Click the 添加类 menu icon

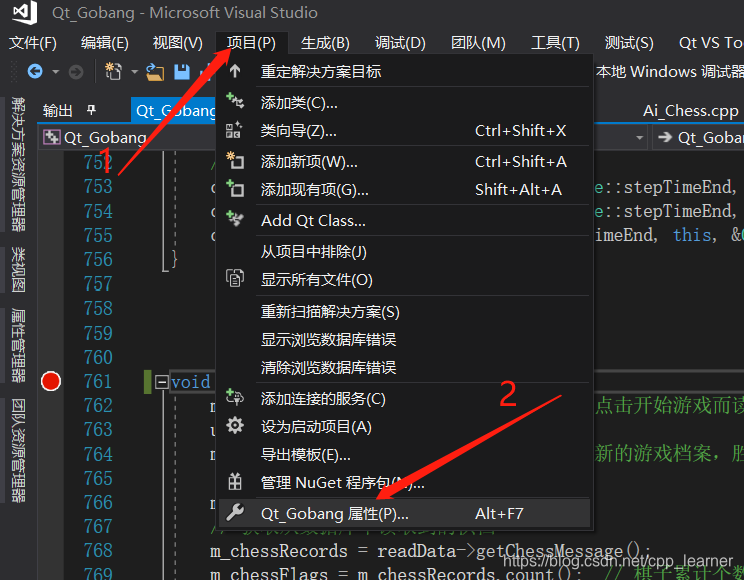(x=235, y=101)
